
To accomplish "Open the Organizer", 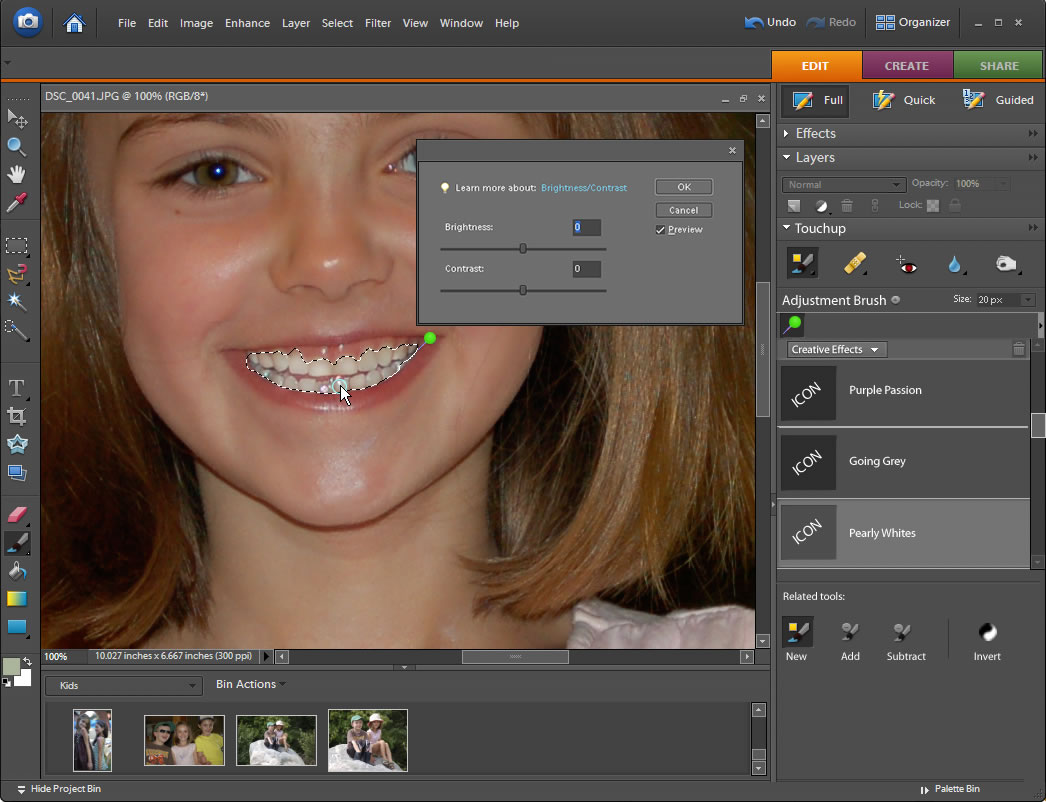I will (912, 23).
